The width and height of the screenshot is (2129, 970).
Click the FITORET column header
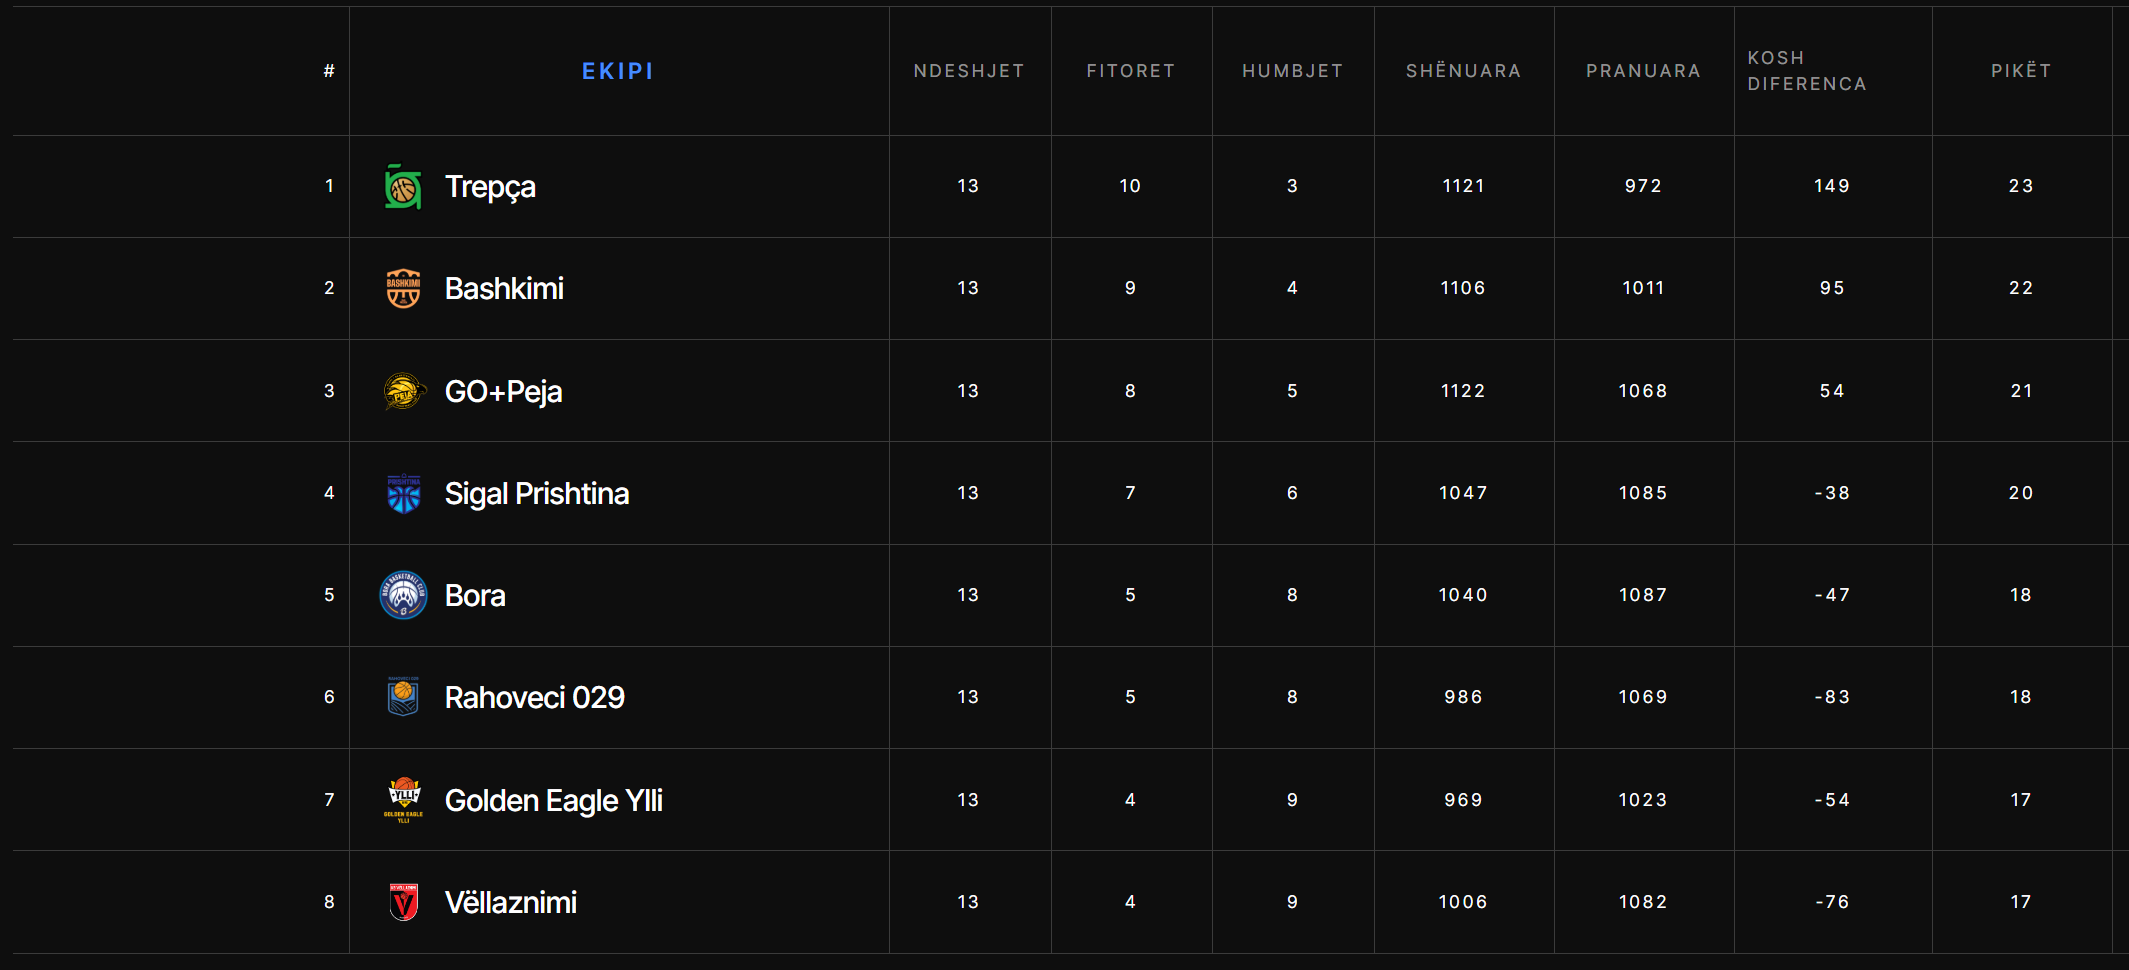[1131, 71]
